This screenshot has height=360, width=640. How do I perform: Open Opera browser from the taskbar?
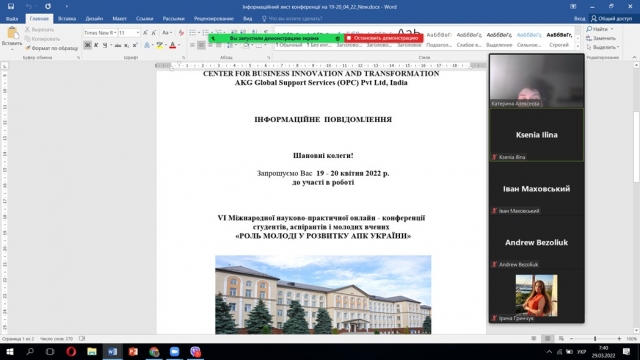tap(71, 351)
